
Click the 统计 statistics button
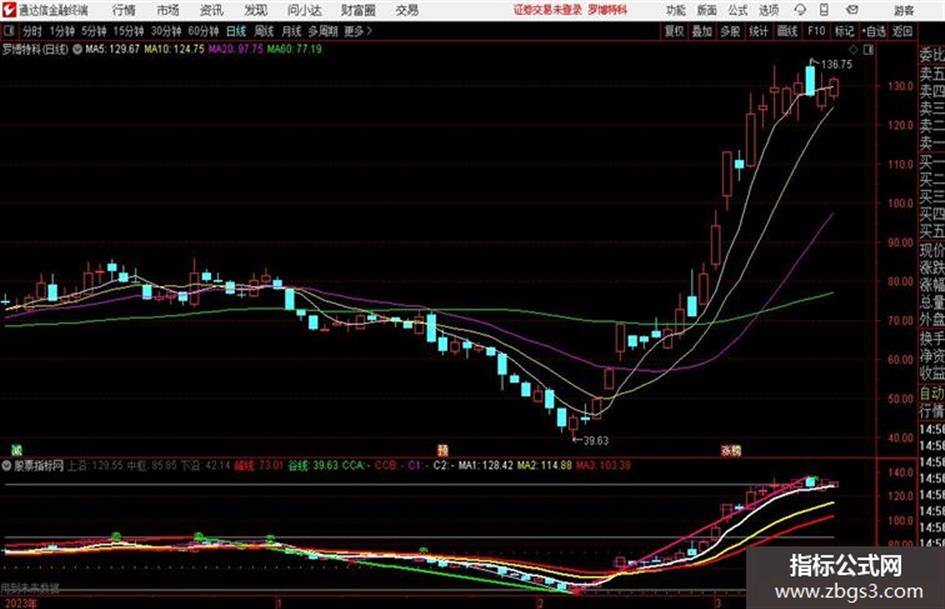[x=758, y=31]
